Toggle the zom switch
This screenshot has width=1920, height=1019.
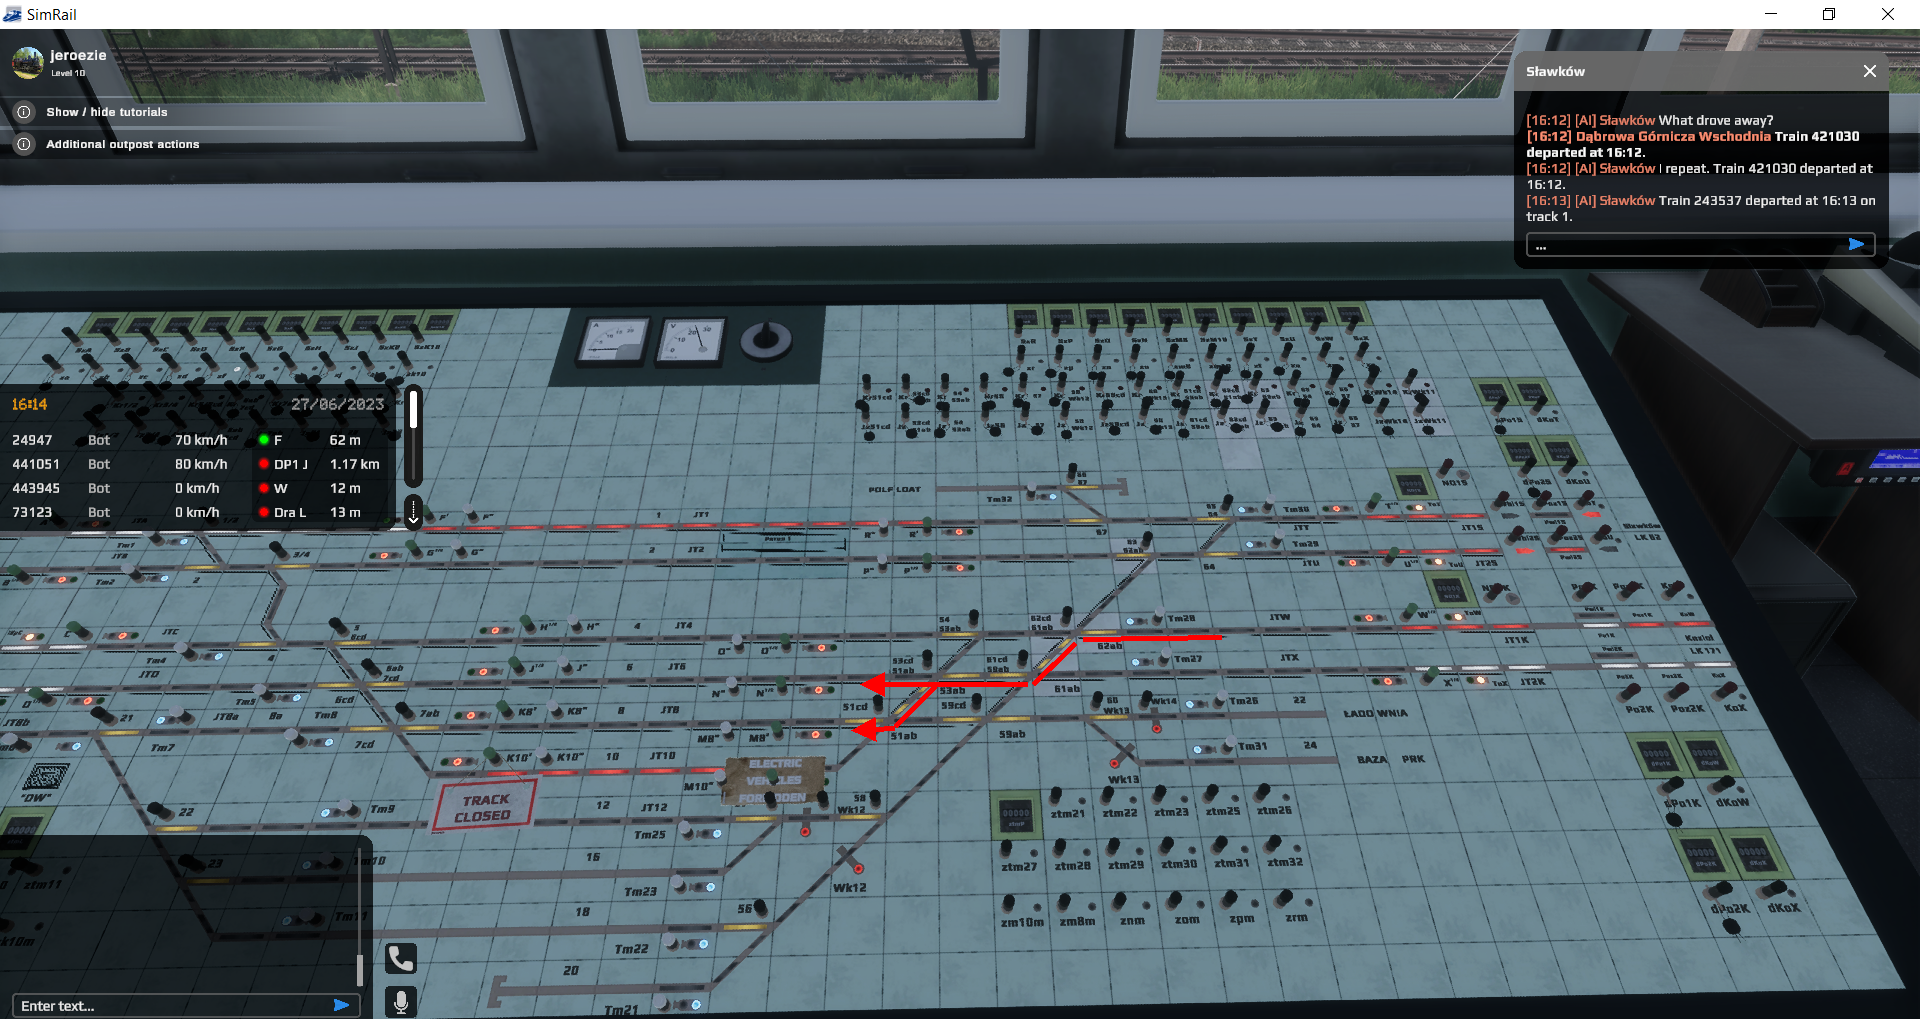1174,899
